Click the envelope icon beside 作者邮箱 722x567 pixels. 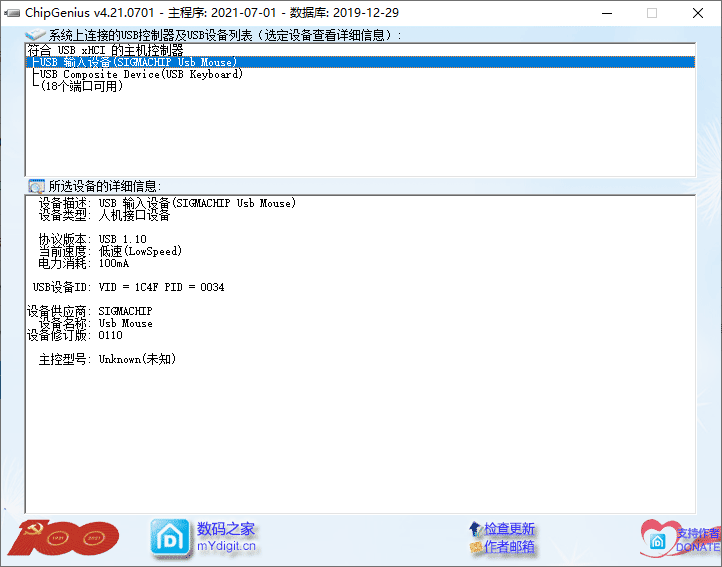[476, 547]
